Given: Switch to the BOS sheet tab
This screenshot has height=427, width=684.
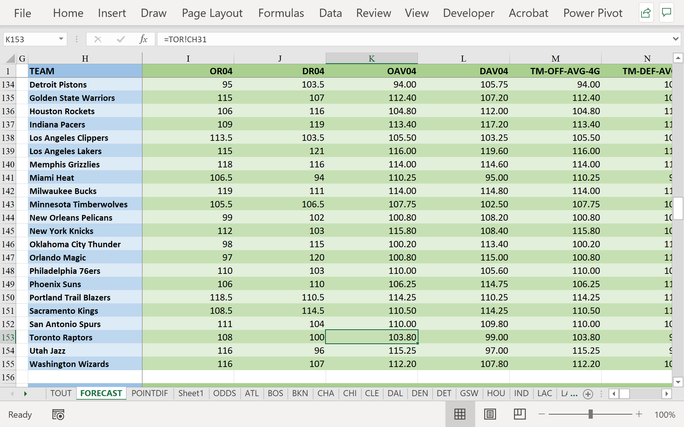Looking at the screenshot, I should pos(275,393).
